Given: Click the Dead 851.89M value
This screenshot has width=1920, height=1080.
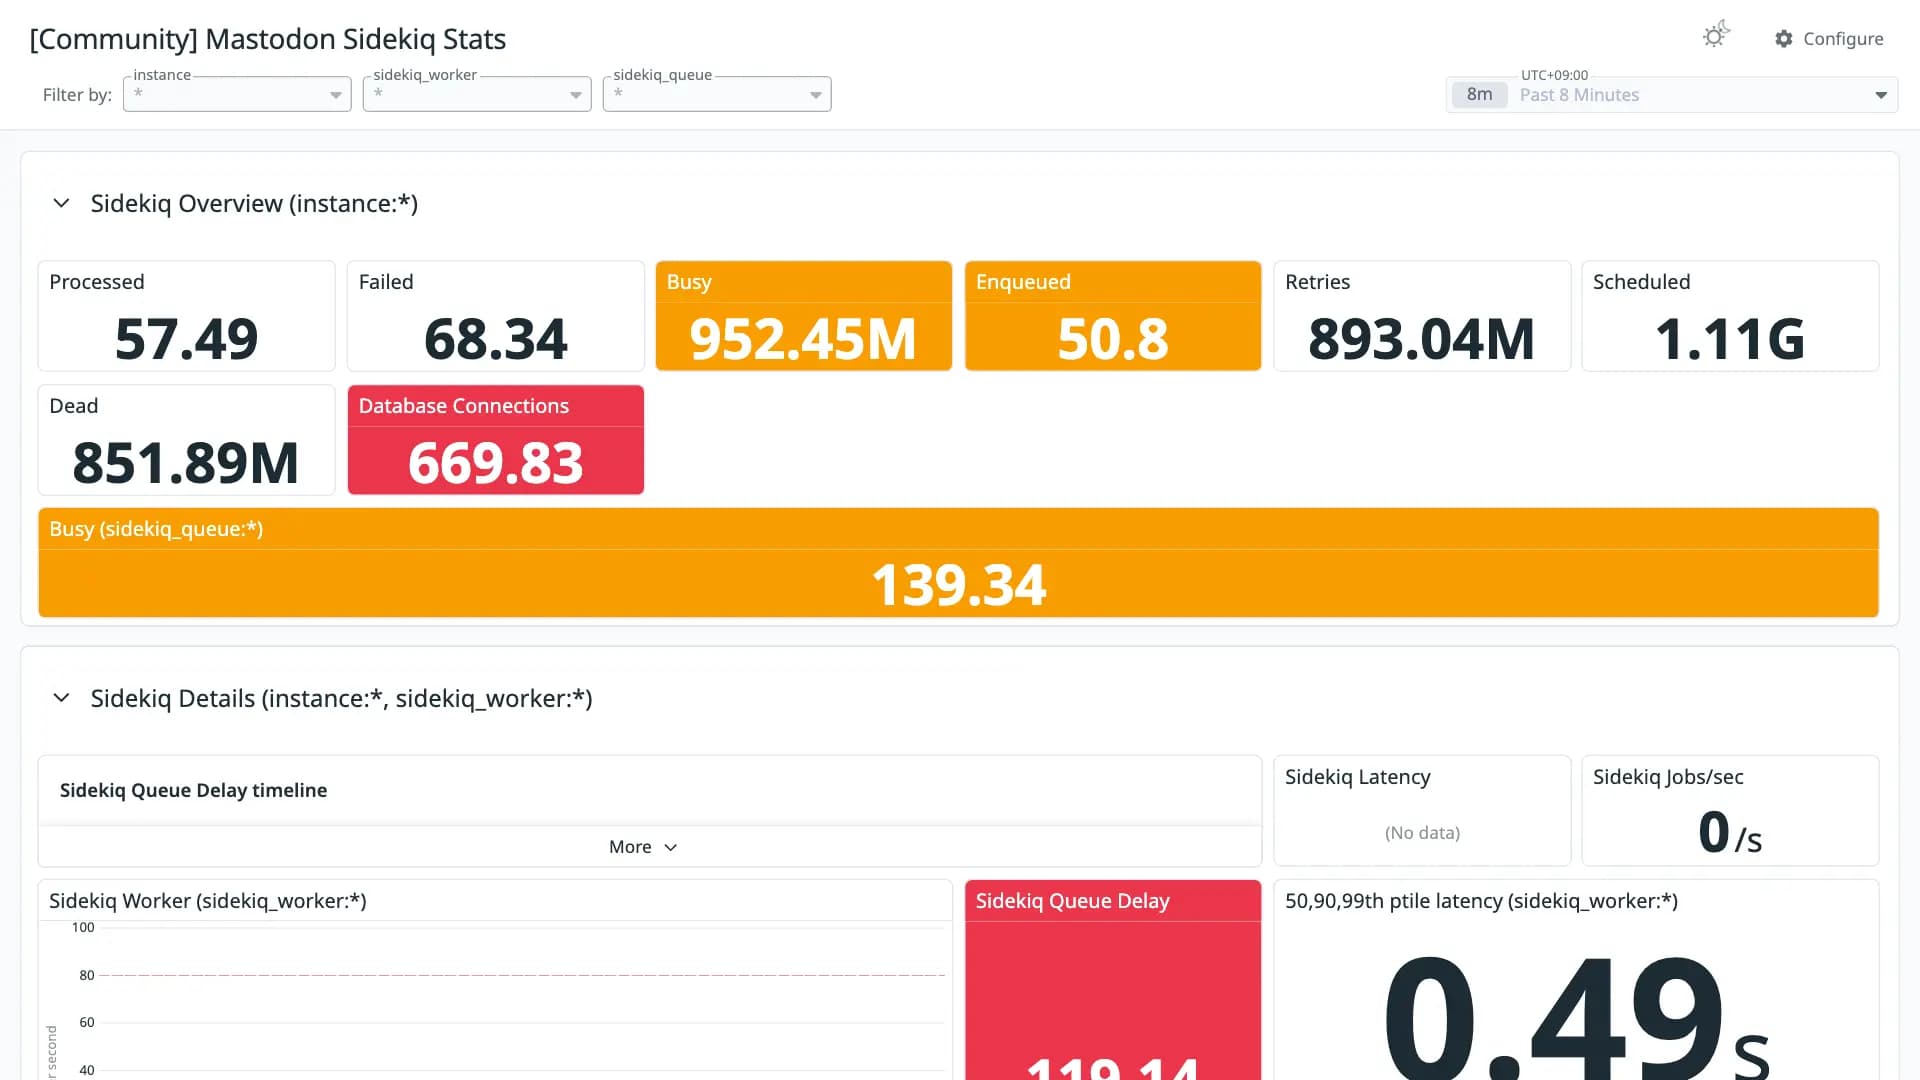Looking at the screenshot, I should [186, 463].
